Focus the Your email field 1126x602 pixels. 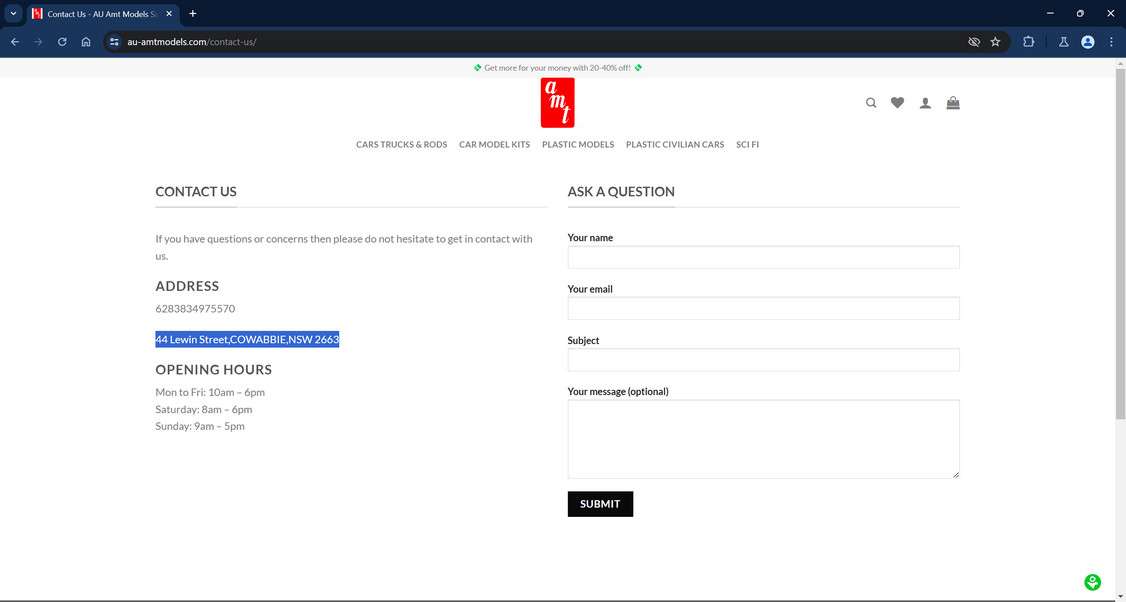(763, 308)
